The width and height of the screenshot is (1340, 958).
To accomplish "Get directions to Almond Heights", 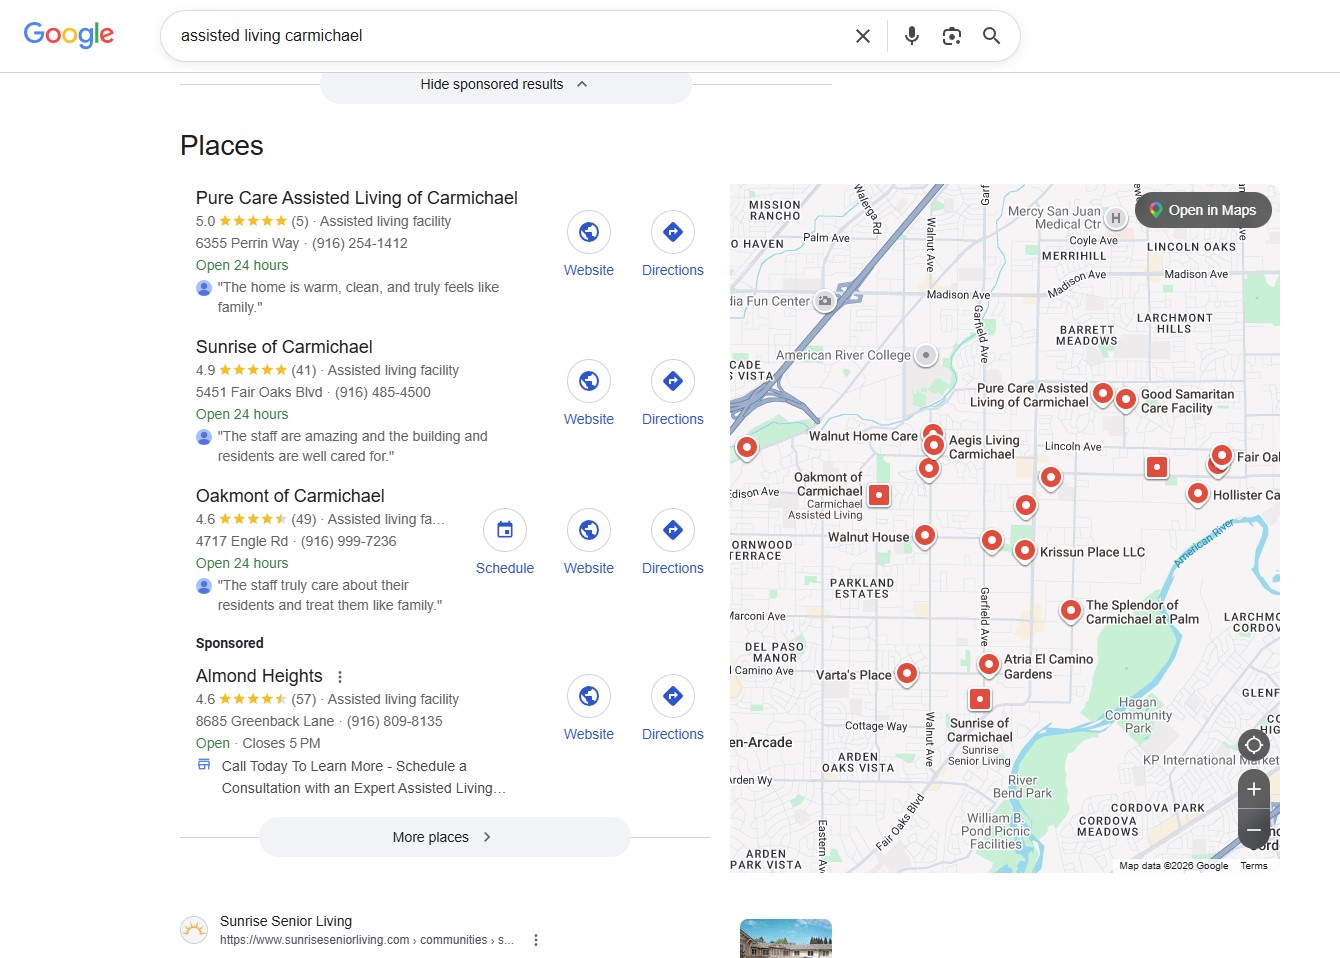I will point(673,696).
